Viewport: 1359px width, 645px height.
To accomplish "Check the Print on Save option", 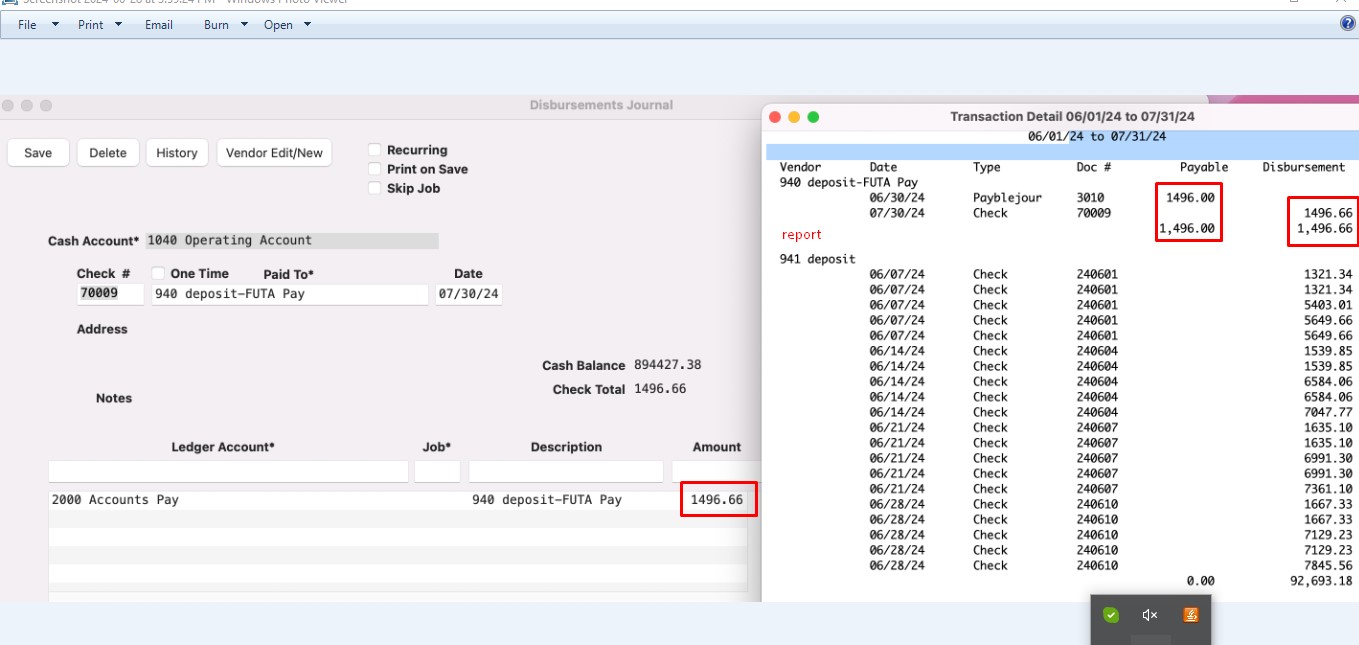I will 376,169.
